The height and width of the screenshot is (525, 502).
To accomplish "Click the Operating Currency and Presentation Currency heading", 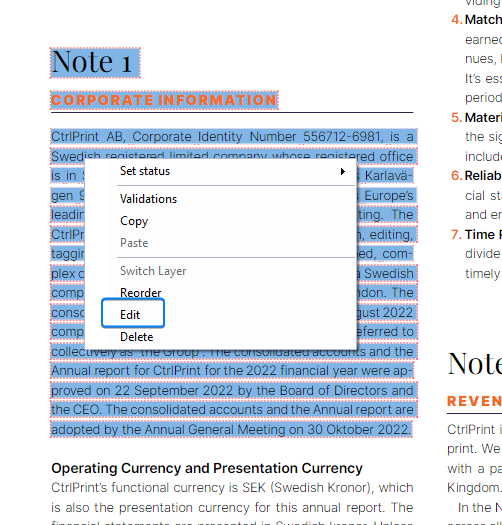I will tap(207, 468).
